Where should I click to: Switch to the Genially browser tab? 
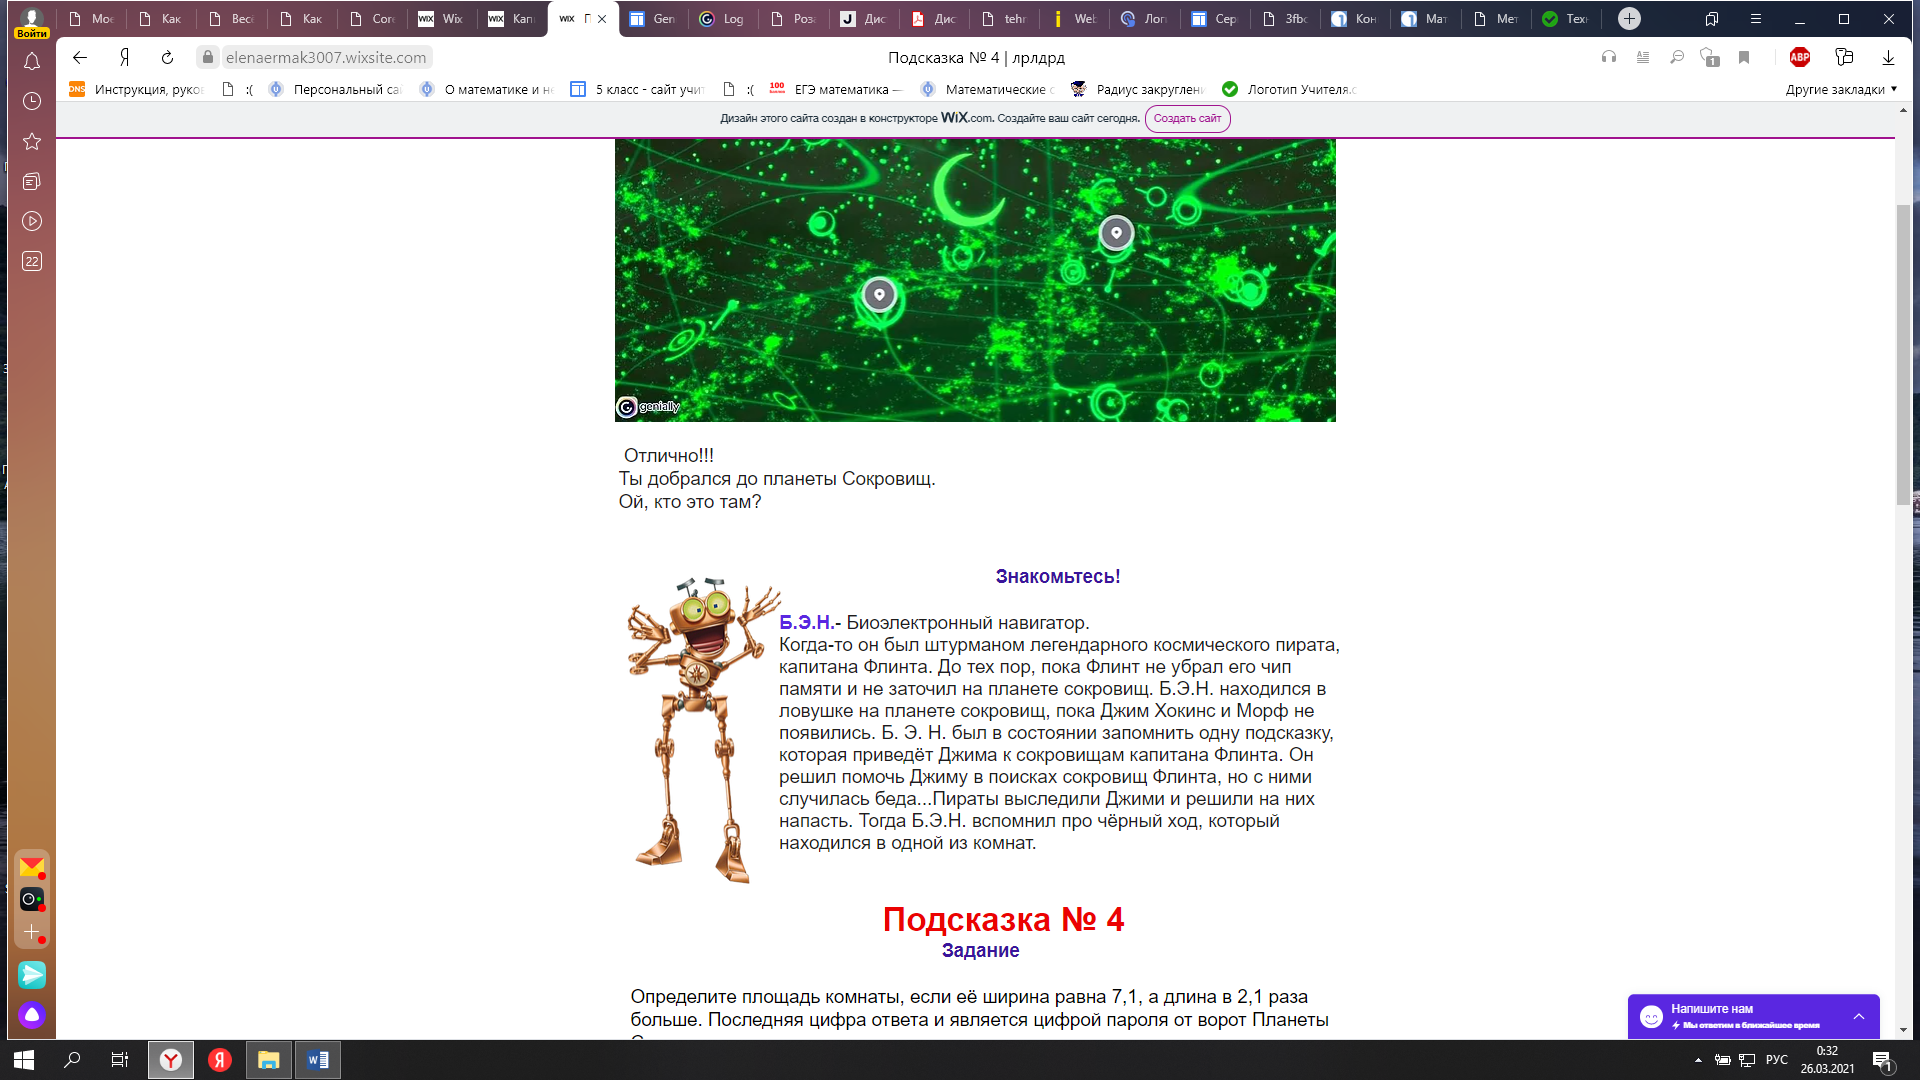click(653, 19)
